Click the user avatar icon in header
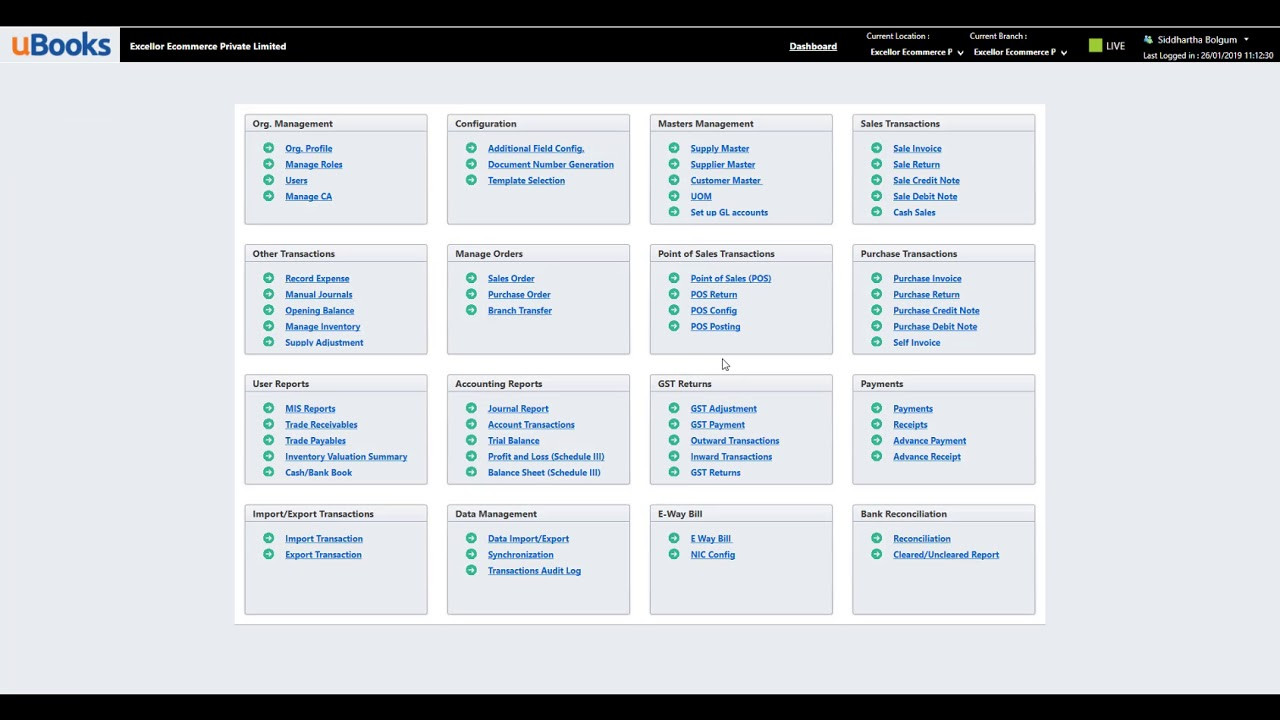 click(x=1149, y=40)
